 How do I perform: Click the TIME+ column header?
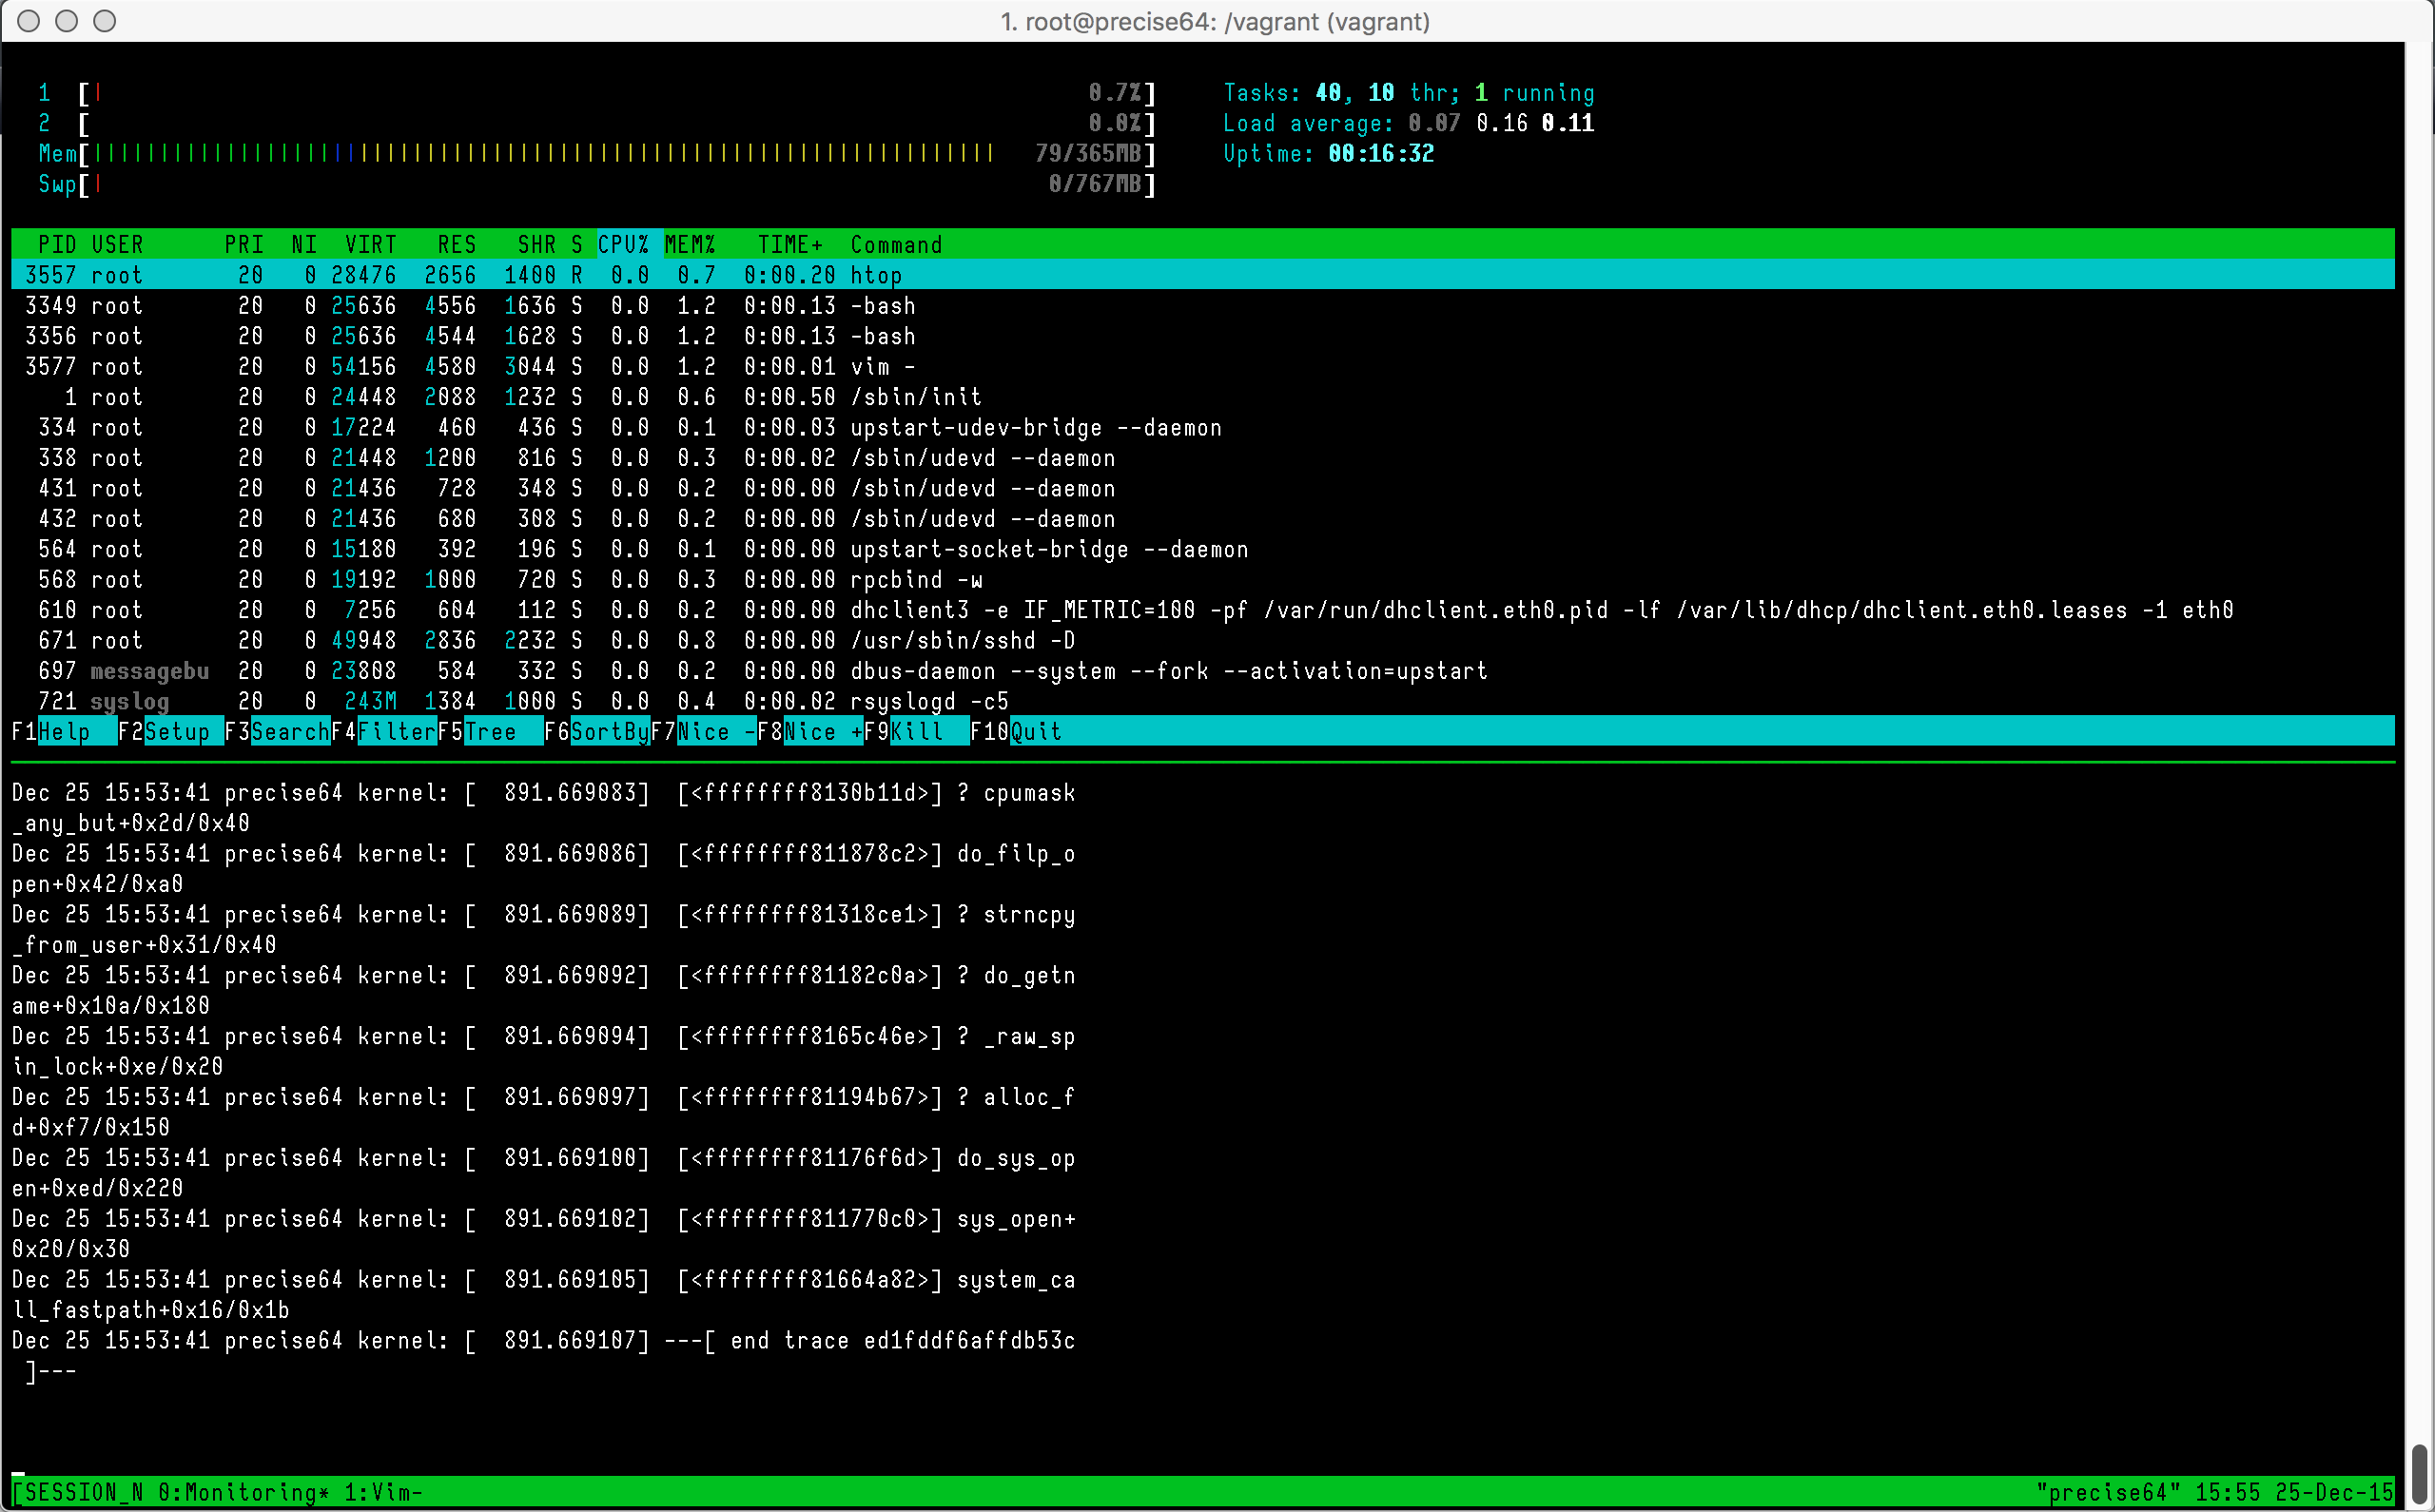[789, 245]
